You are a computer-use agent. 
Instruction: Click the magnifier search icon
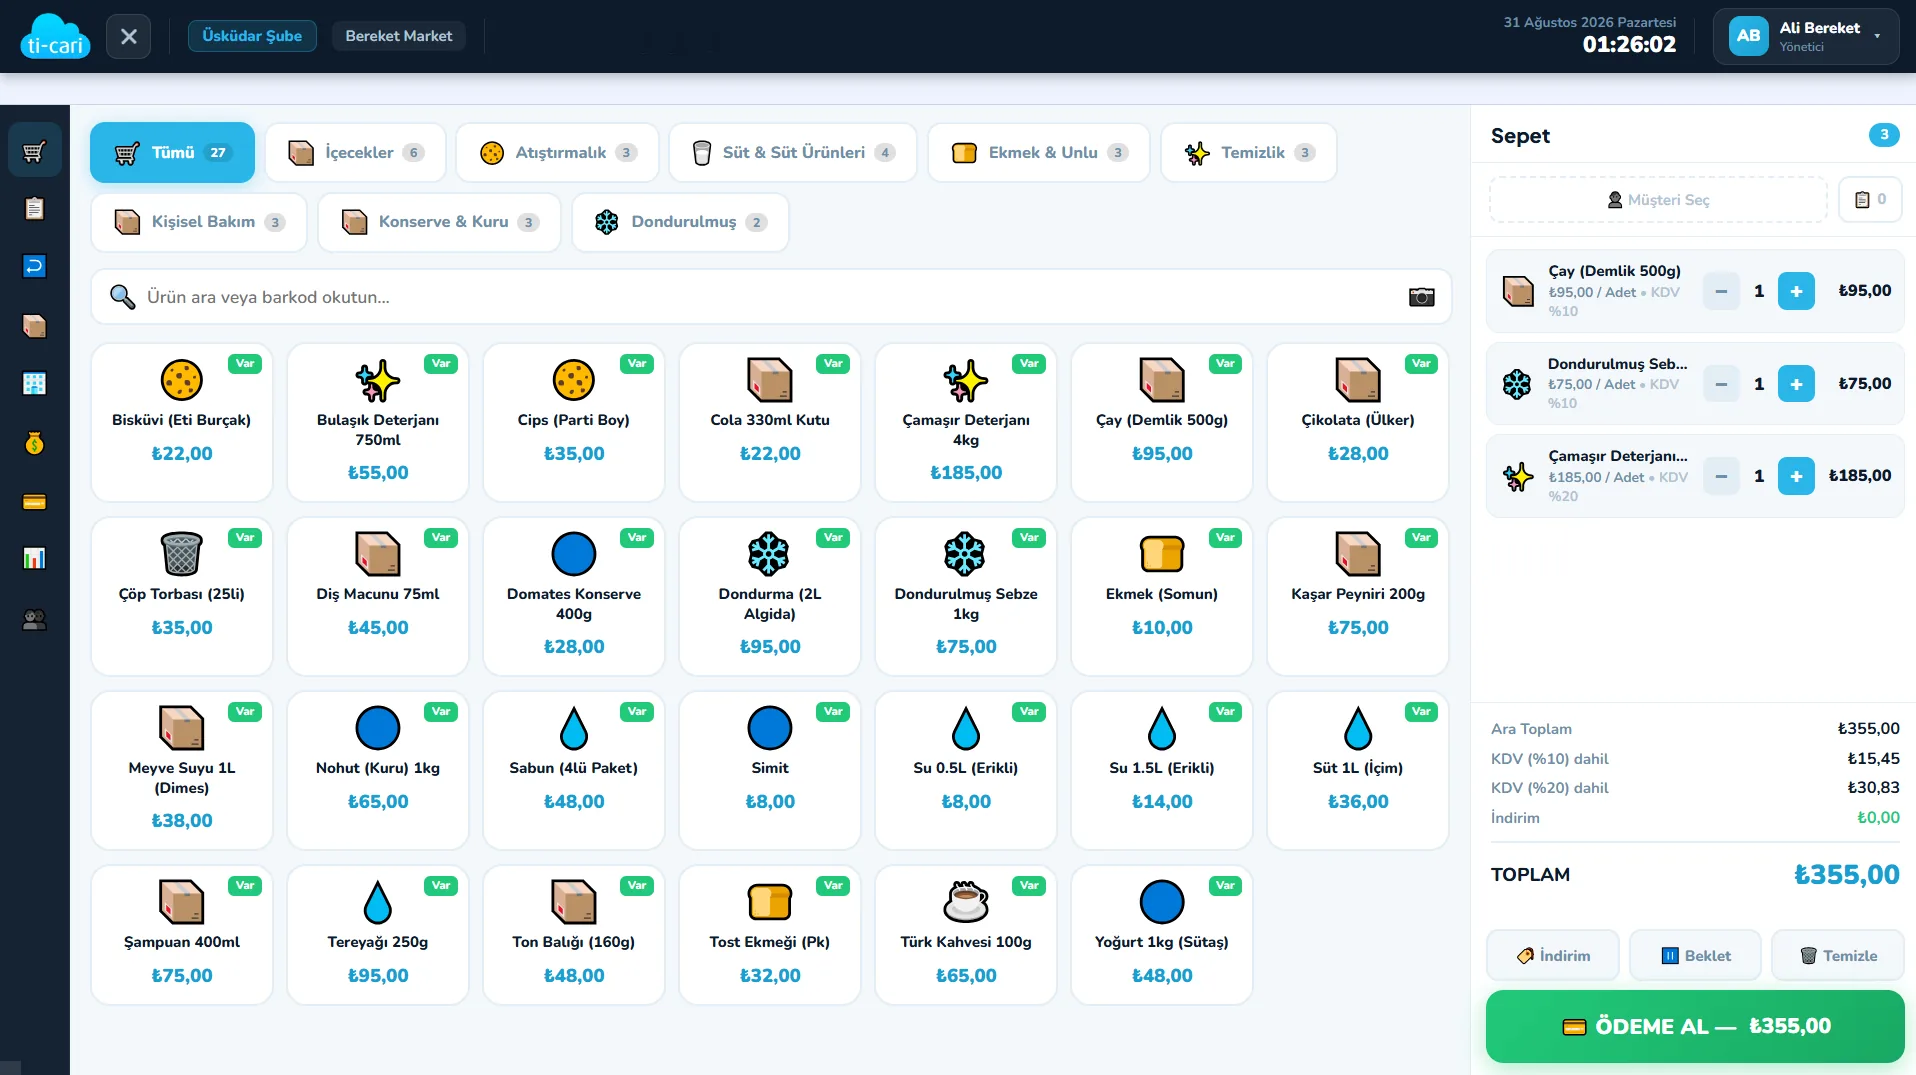pos(122,297)
